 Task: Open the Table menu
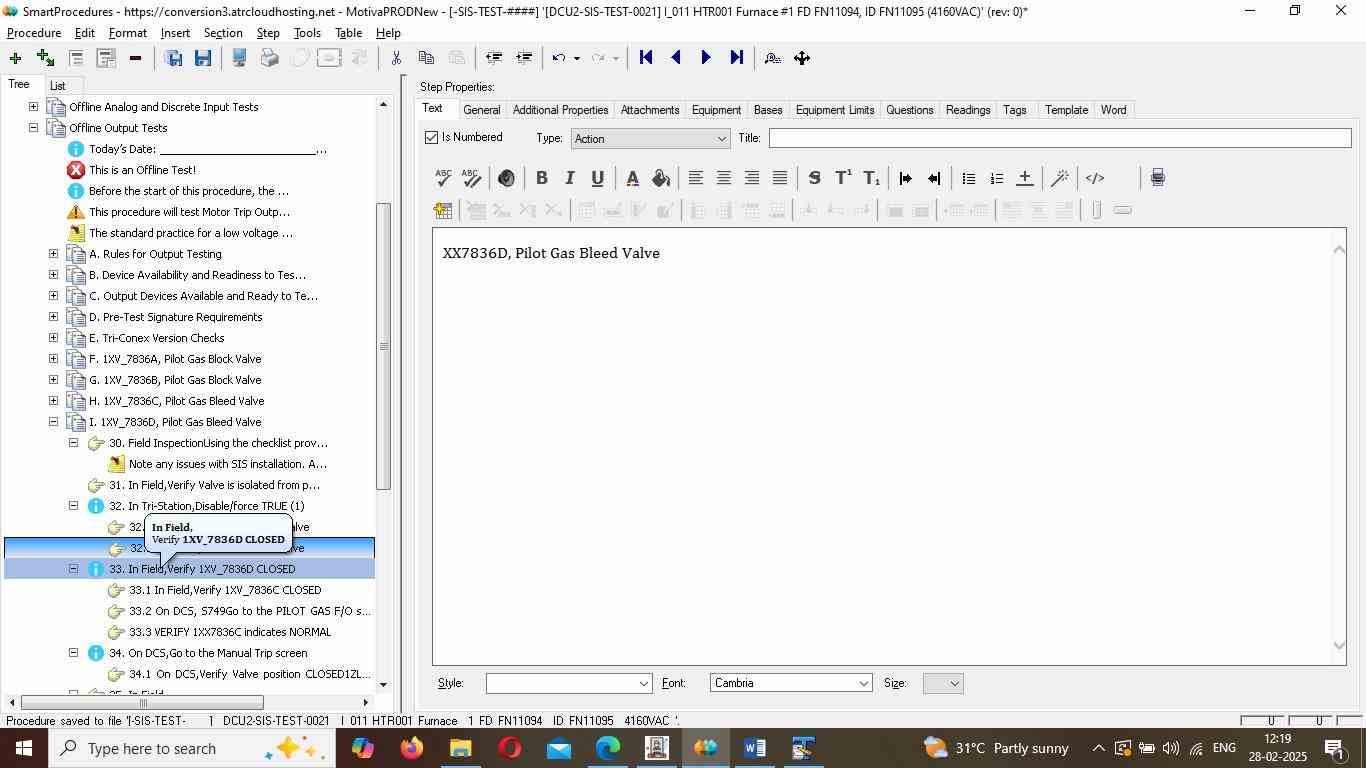pos(348,33)
